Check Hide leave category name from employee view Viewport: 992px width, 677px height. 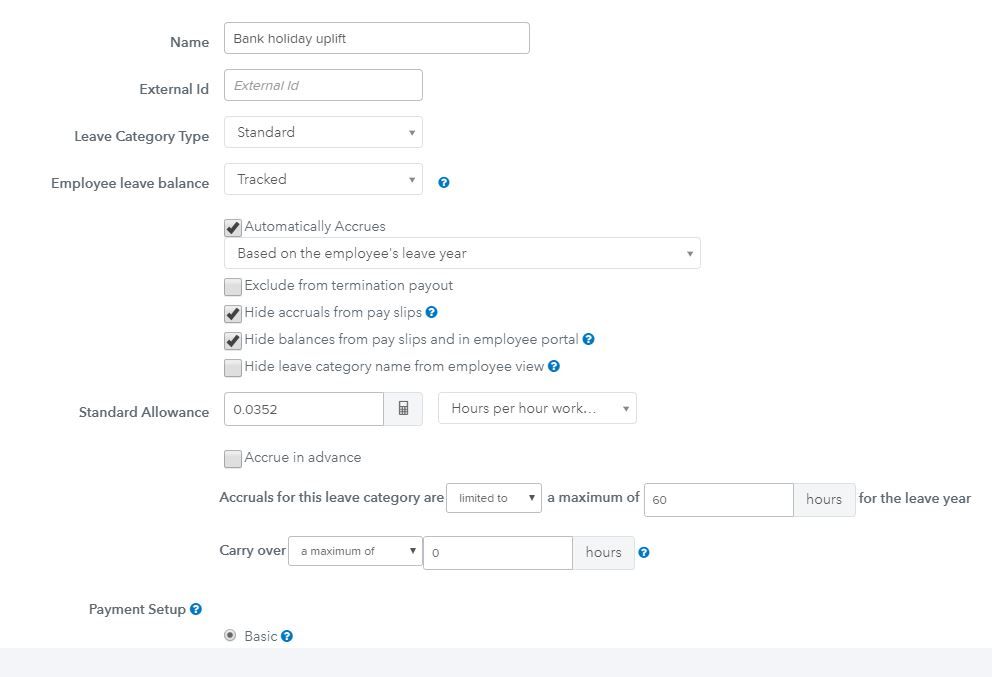[x=233, y=368]
